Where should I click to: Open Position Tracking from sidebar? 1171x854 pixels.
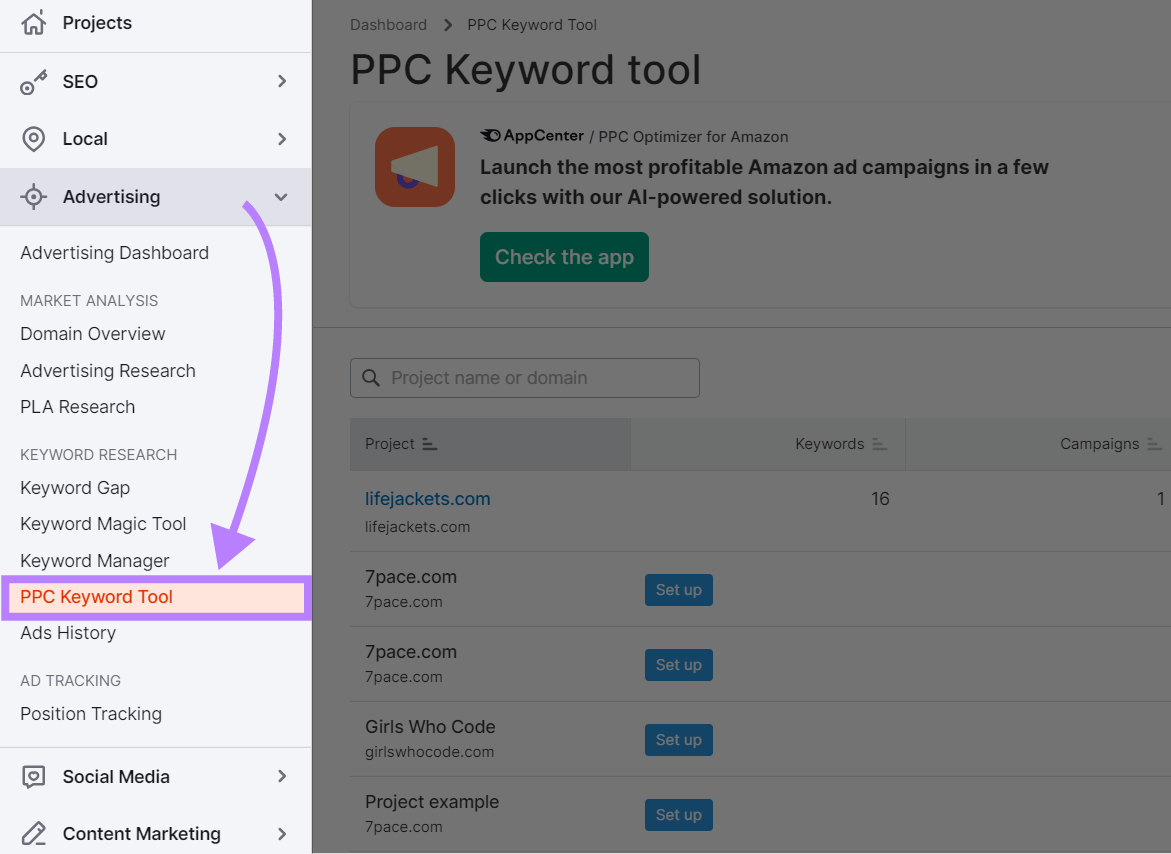click(91, 714)
